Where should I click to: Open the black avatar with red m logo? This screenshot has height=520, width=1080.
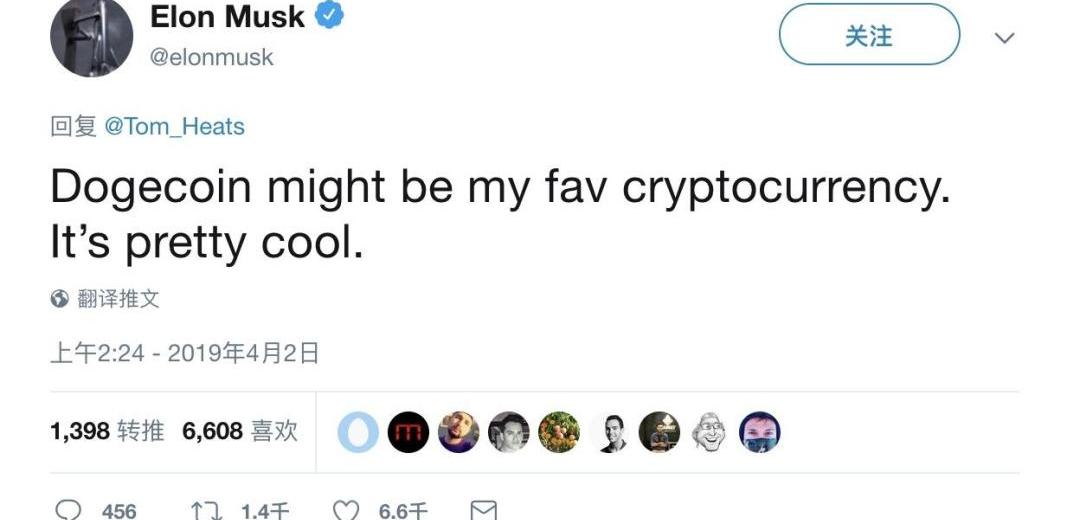coord(407,432)
